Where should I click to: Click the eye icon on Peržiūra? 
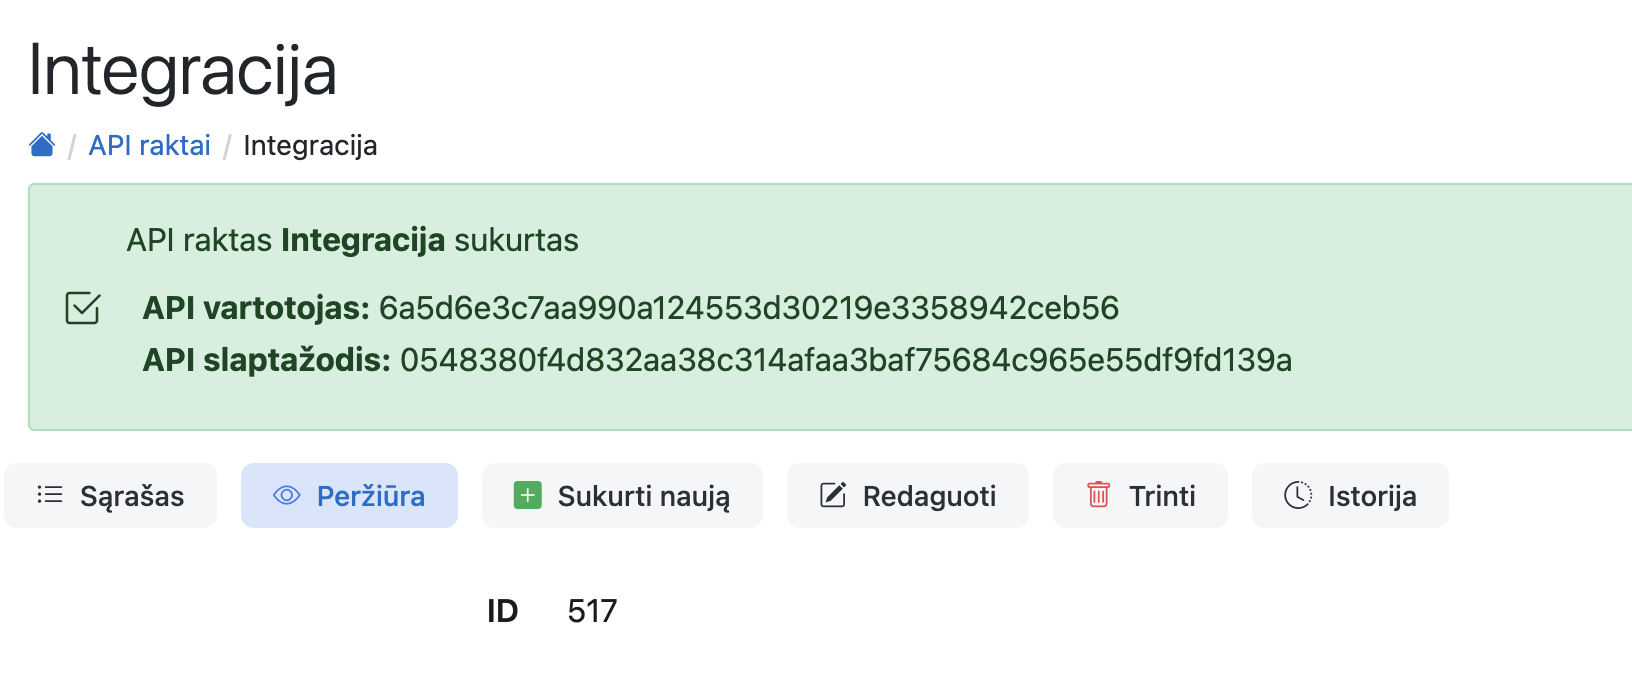287,495
